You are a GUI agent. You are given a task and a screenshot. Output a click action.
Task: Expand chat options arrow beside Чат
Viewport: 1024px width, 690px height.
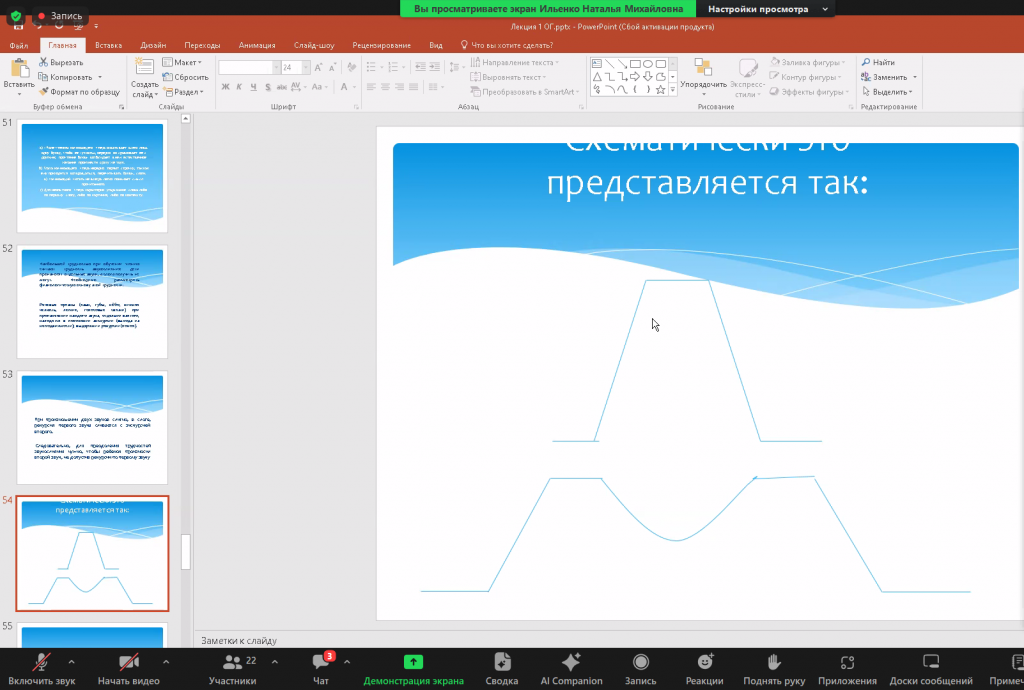pyautogui.click(x=347, y=662)
